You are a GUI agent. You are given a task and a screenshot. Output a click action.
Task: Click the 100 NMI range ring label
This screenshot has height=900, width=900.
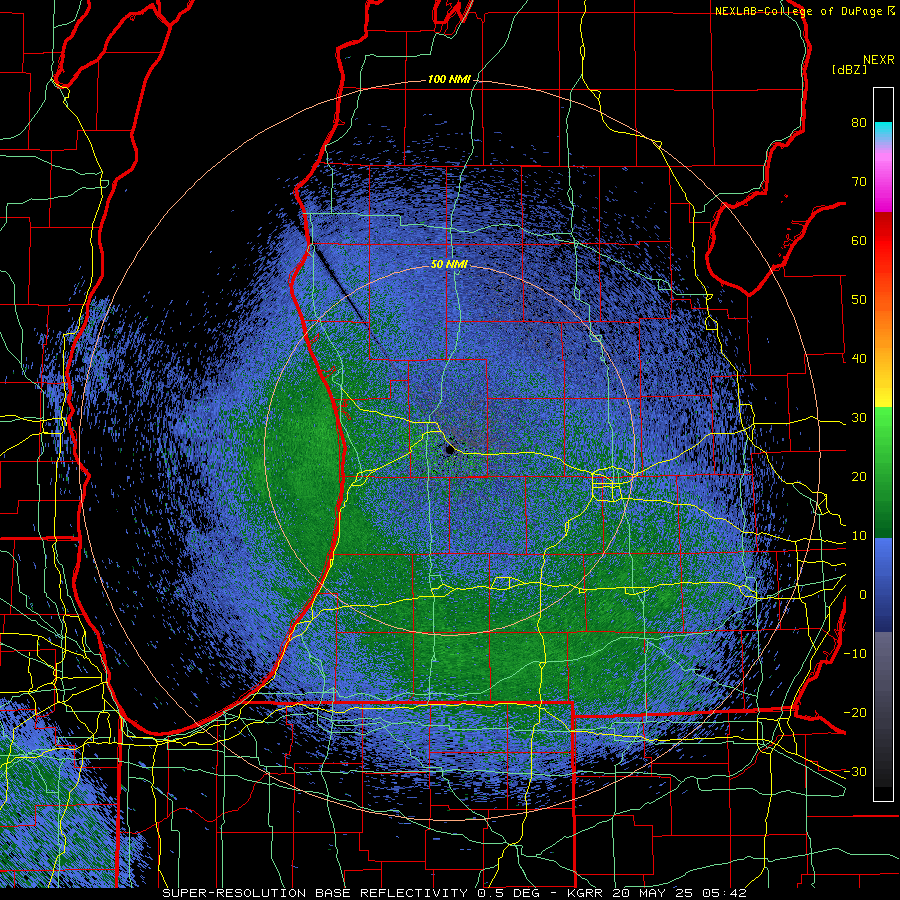click(x=449, y=79)
